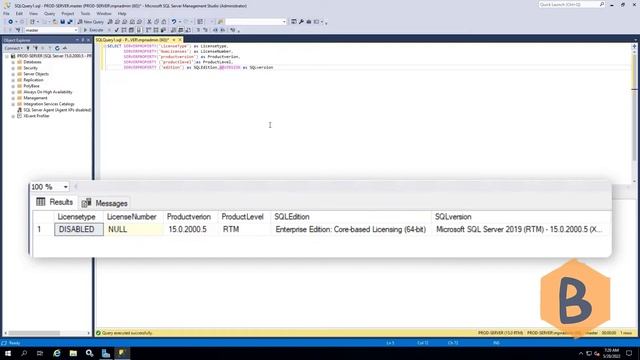
Task: Open the Windows Start menu
Action: [x=8, y=353]
